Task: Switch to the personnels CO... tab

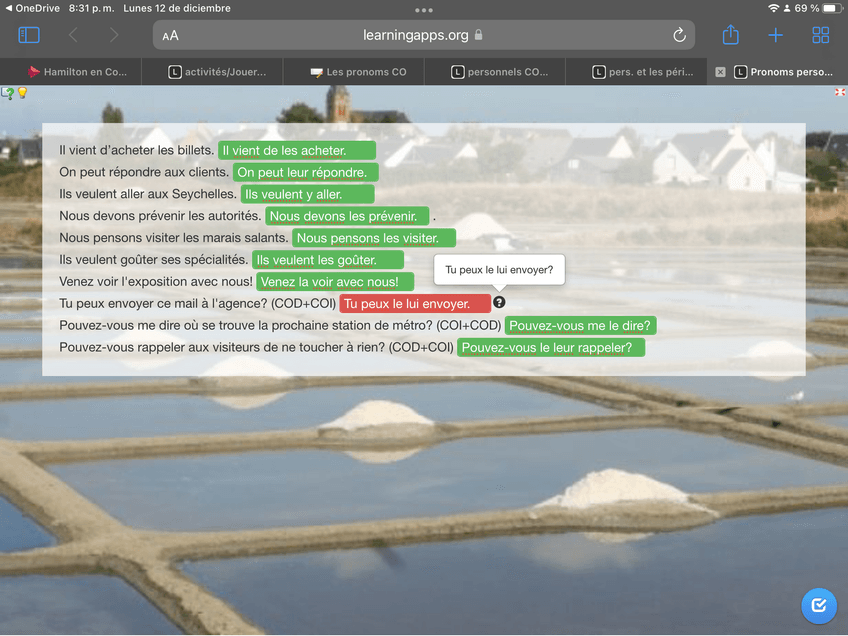Action: coord(495,72)
